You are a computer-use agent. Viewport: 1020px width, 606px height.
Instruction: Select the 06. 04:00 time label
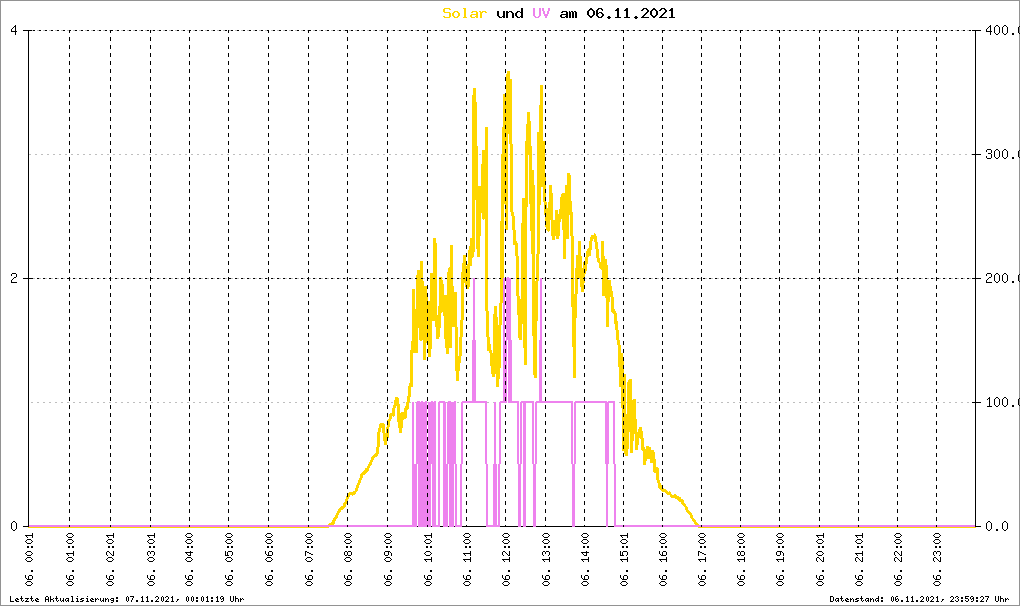(x=190, y=561)
